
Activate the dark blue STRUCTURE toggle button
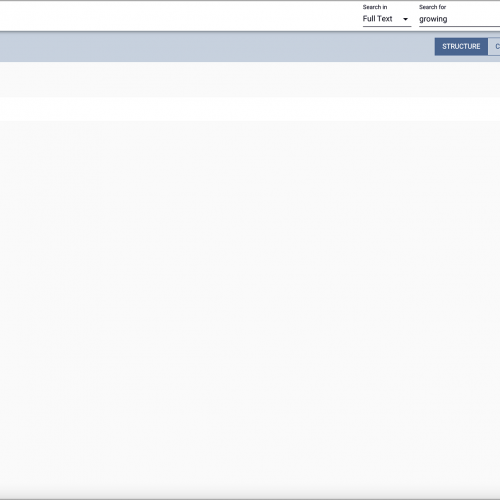pyautogui.click(x=461, y=46)
